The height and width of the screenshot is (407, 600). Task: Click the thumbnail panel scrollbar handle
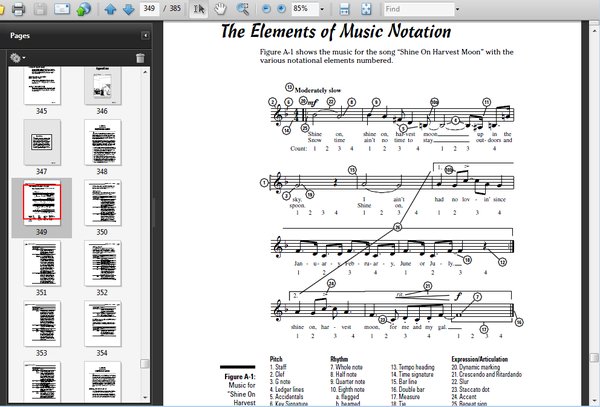(x=145, y=364)
